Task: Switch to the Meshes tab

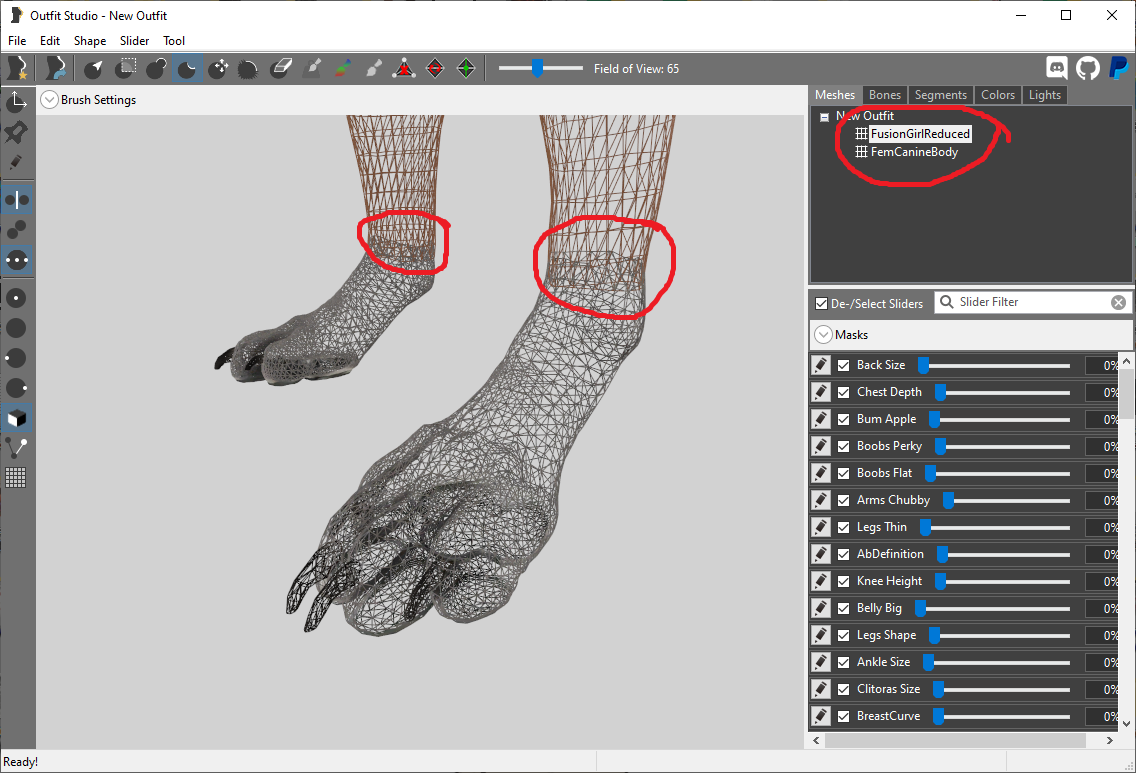Action: [835, 95]
